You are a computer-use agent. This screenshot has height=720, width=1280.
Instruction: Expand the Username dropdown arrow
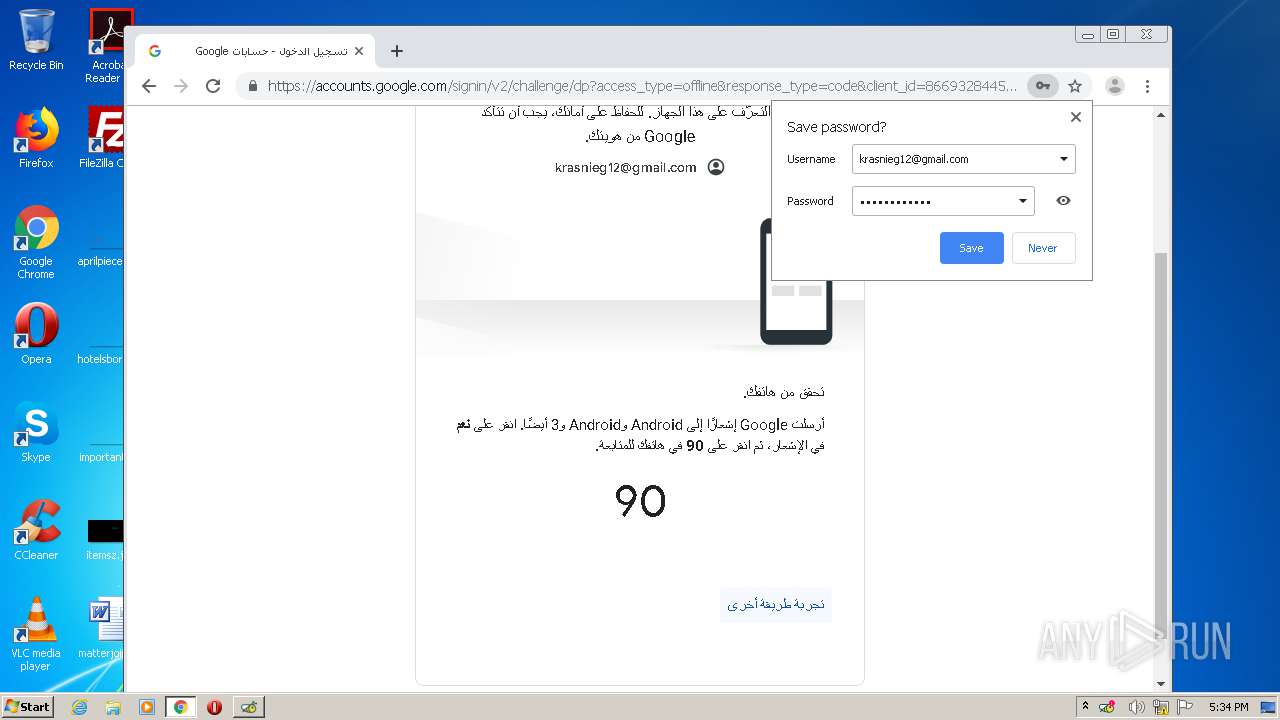pos(1063,159)
